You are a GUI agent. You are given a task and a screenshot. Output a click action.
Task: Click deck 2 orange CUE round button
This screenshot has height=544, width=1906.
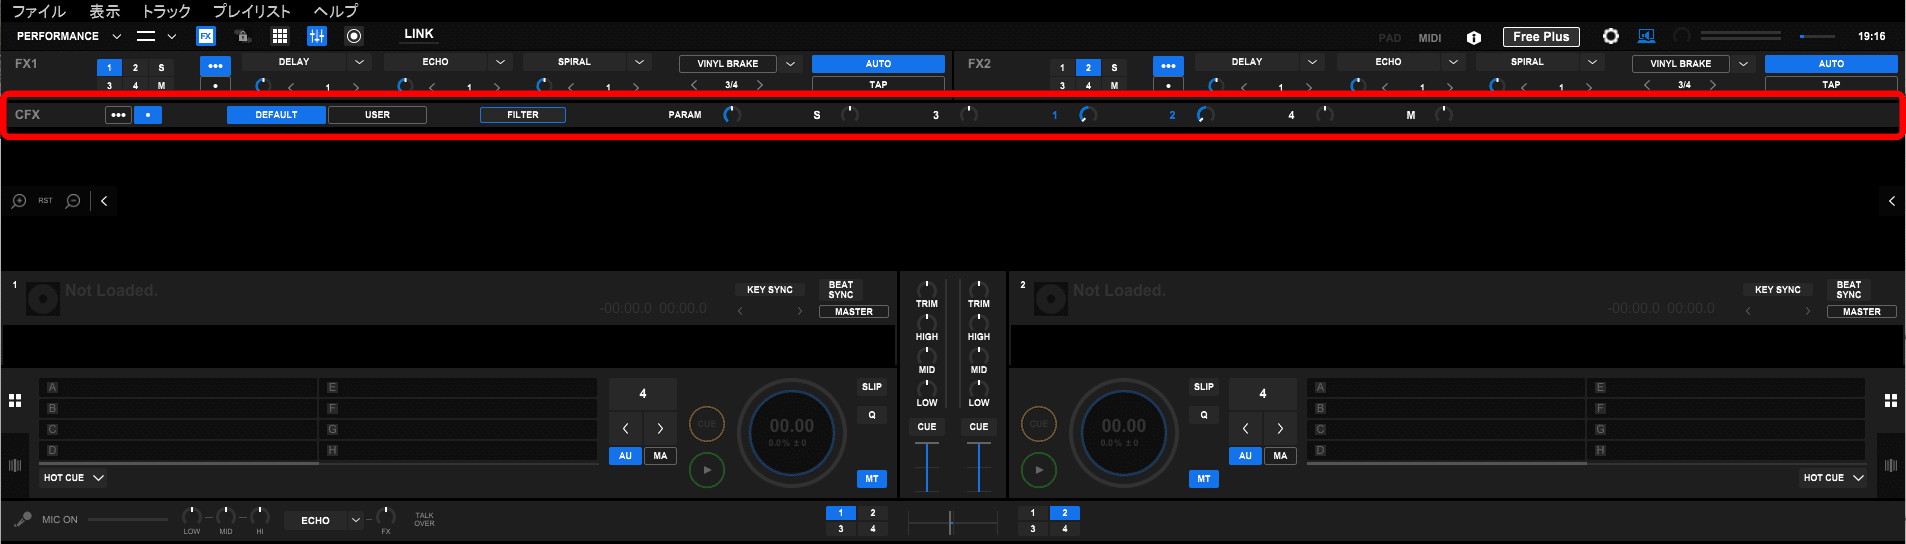(x=1039, y=424)
